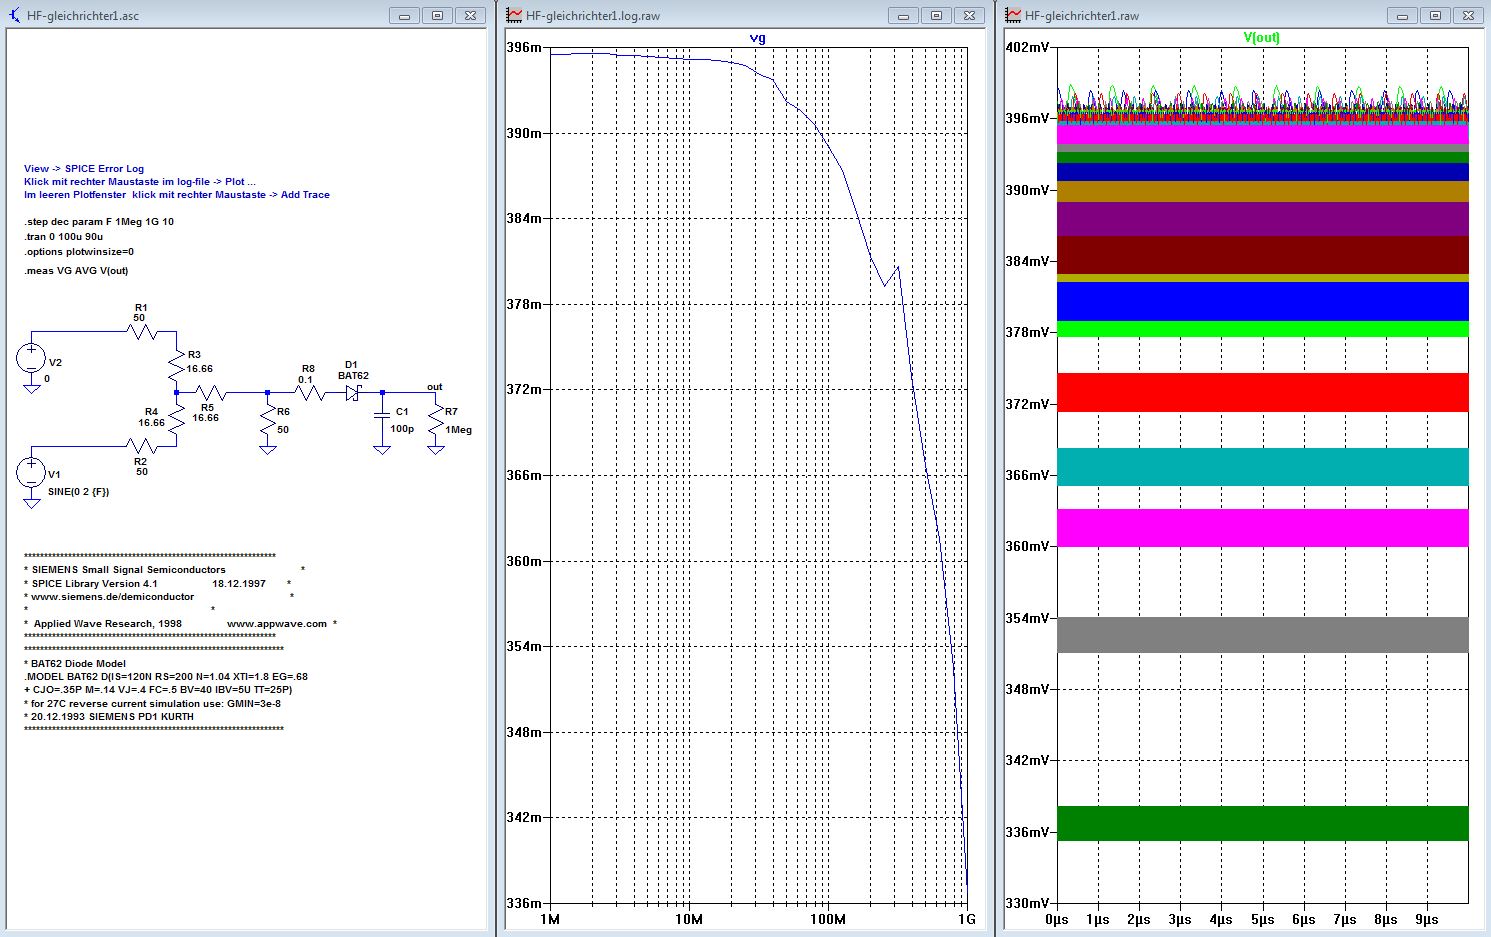1491x937 pixels.
Task: Select resistor R6 symbol in the schematic
Action: pos(267,420)
